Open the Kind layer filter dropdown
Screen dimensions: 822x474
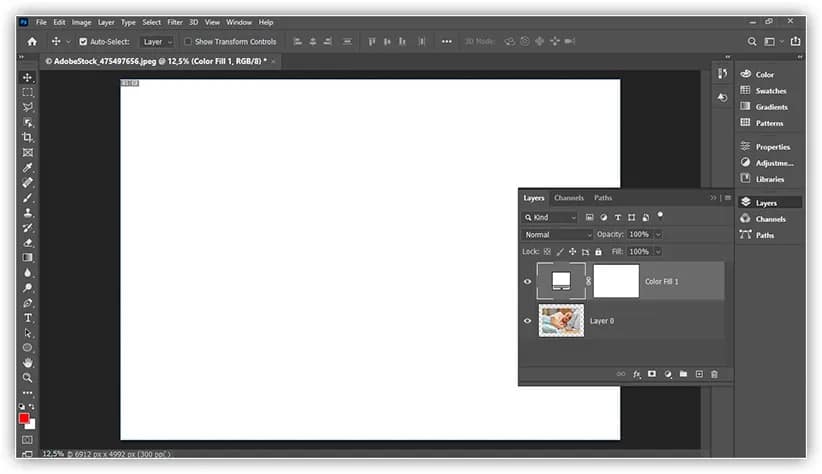550,217
